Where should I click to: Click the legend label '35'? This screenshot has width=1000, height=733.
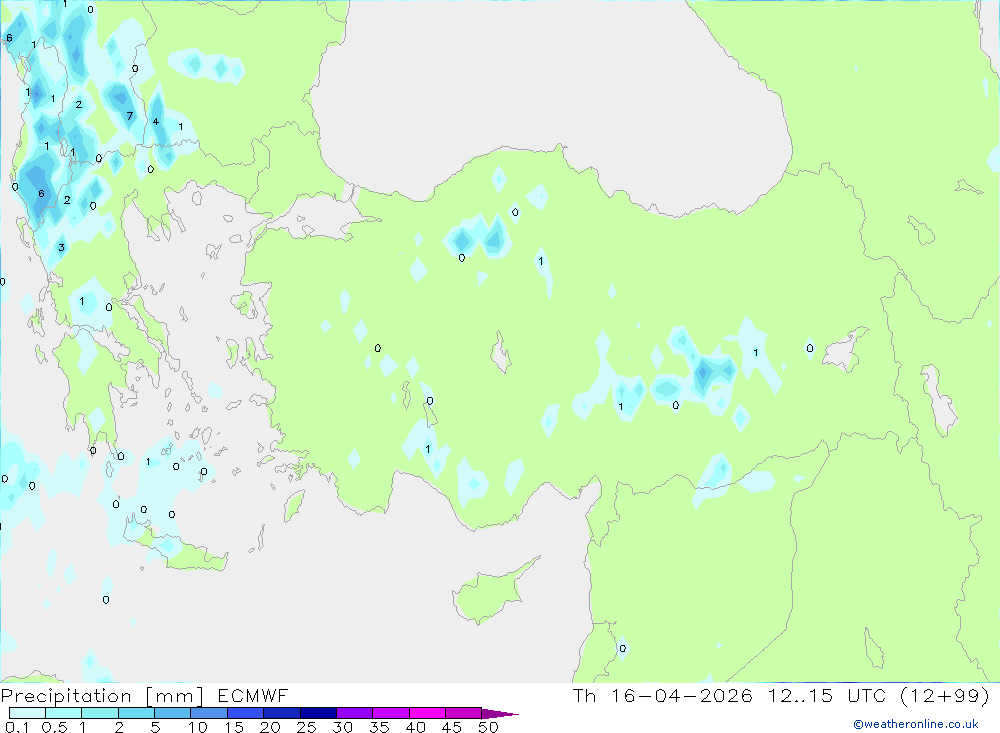379,727
